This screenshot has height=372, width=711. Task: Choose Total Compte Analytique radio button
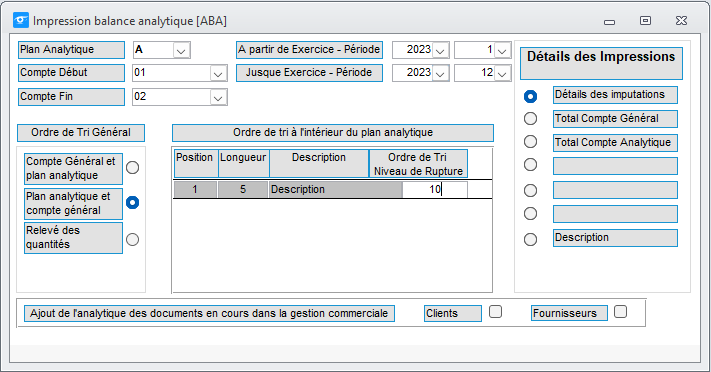530,142
